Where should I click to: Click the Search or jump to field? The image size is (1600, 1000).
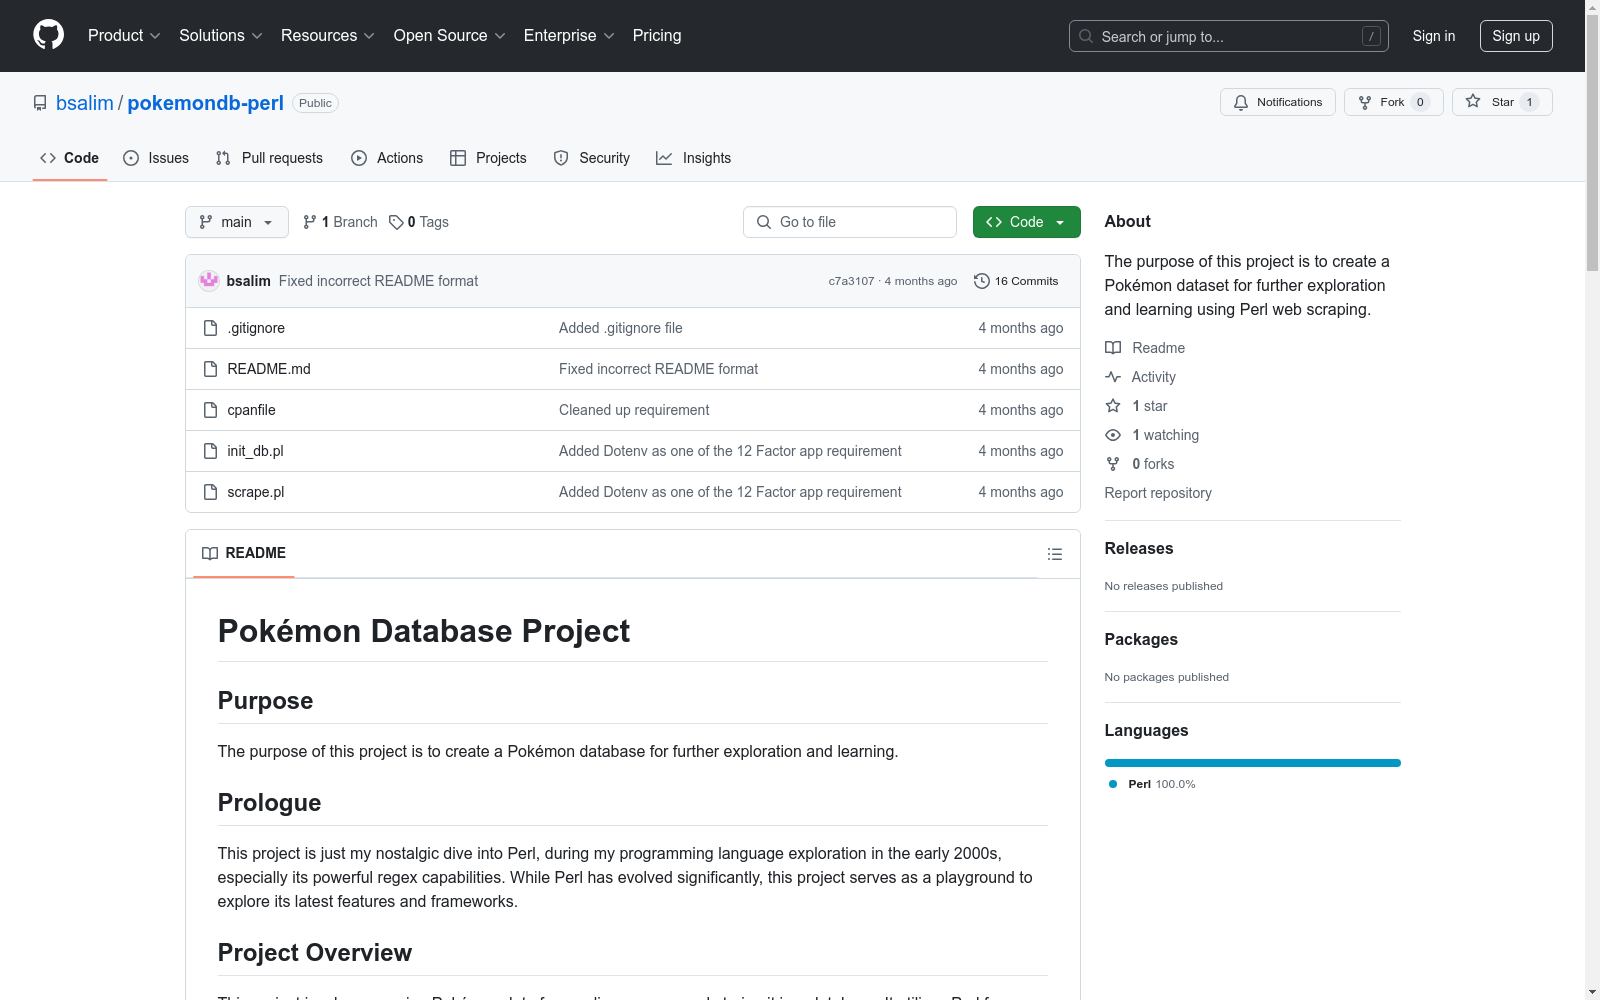pos(1229,36)
